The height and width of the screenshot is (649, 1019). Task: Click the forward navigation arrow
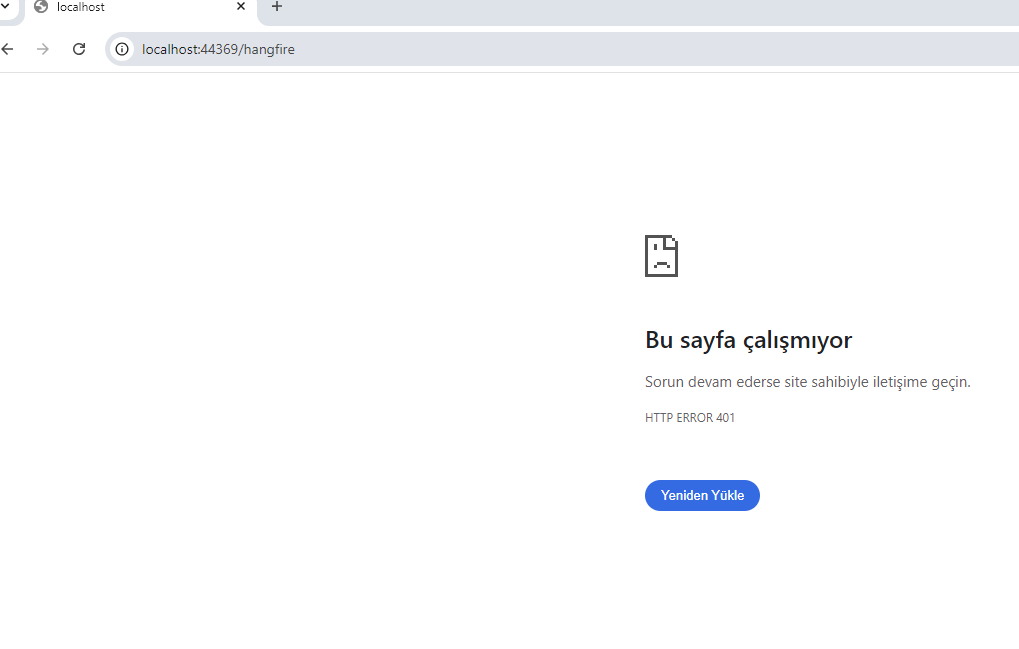(42, 49)
